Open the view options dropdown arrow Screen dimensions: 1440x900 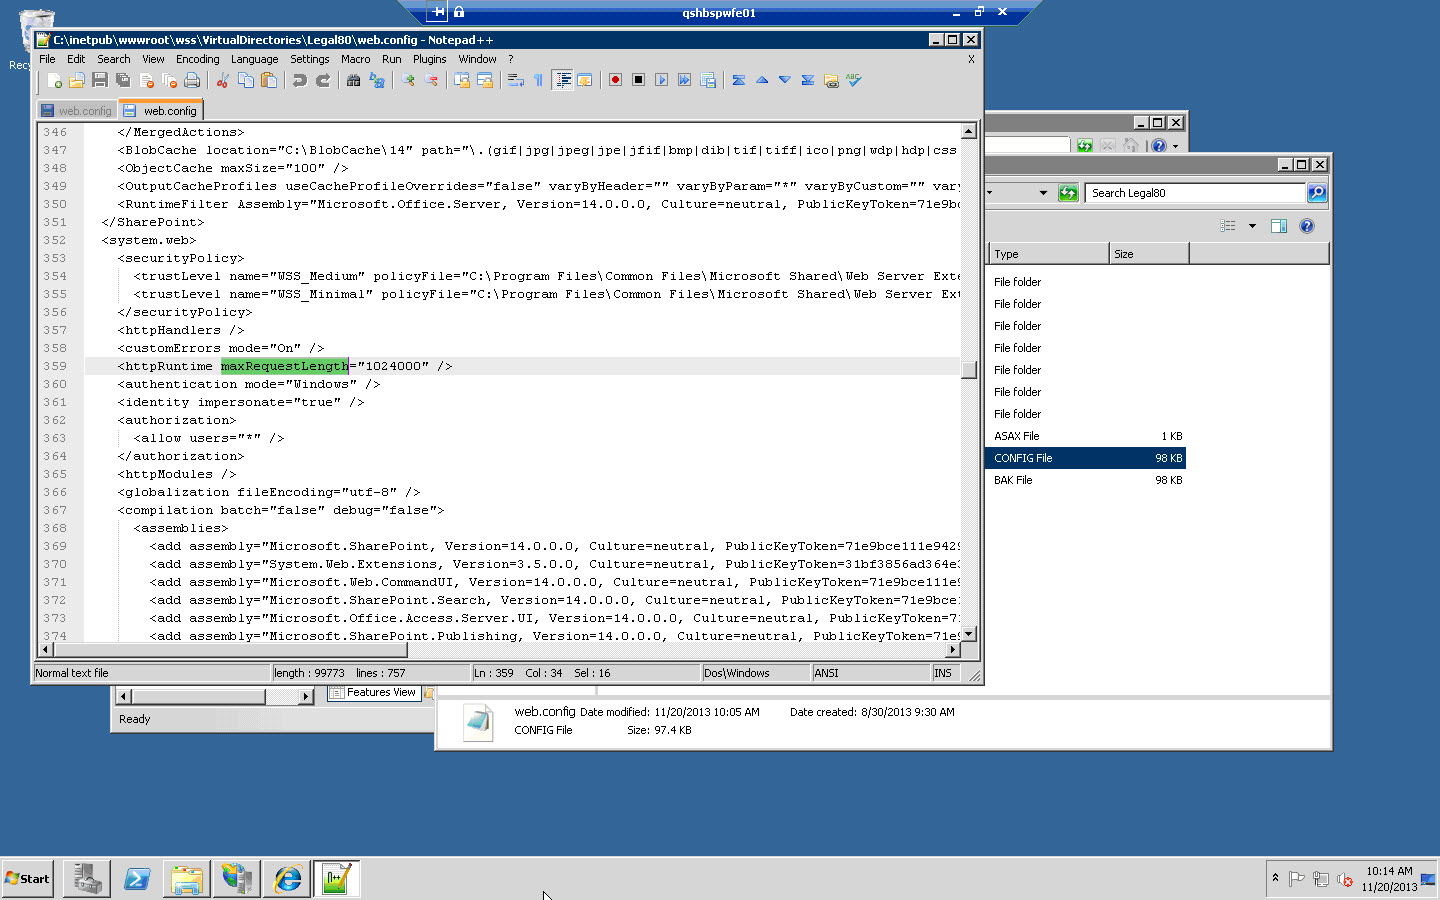[1252, 226]
